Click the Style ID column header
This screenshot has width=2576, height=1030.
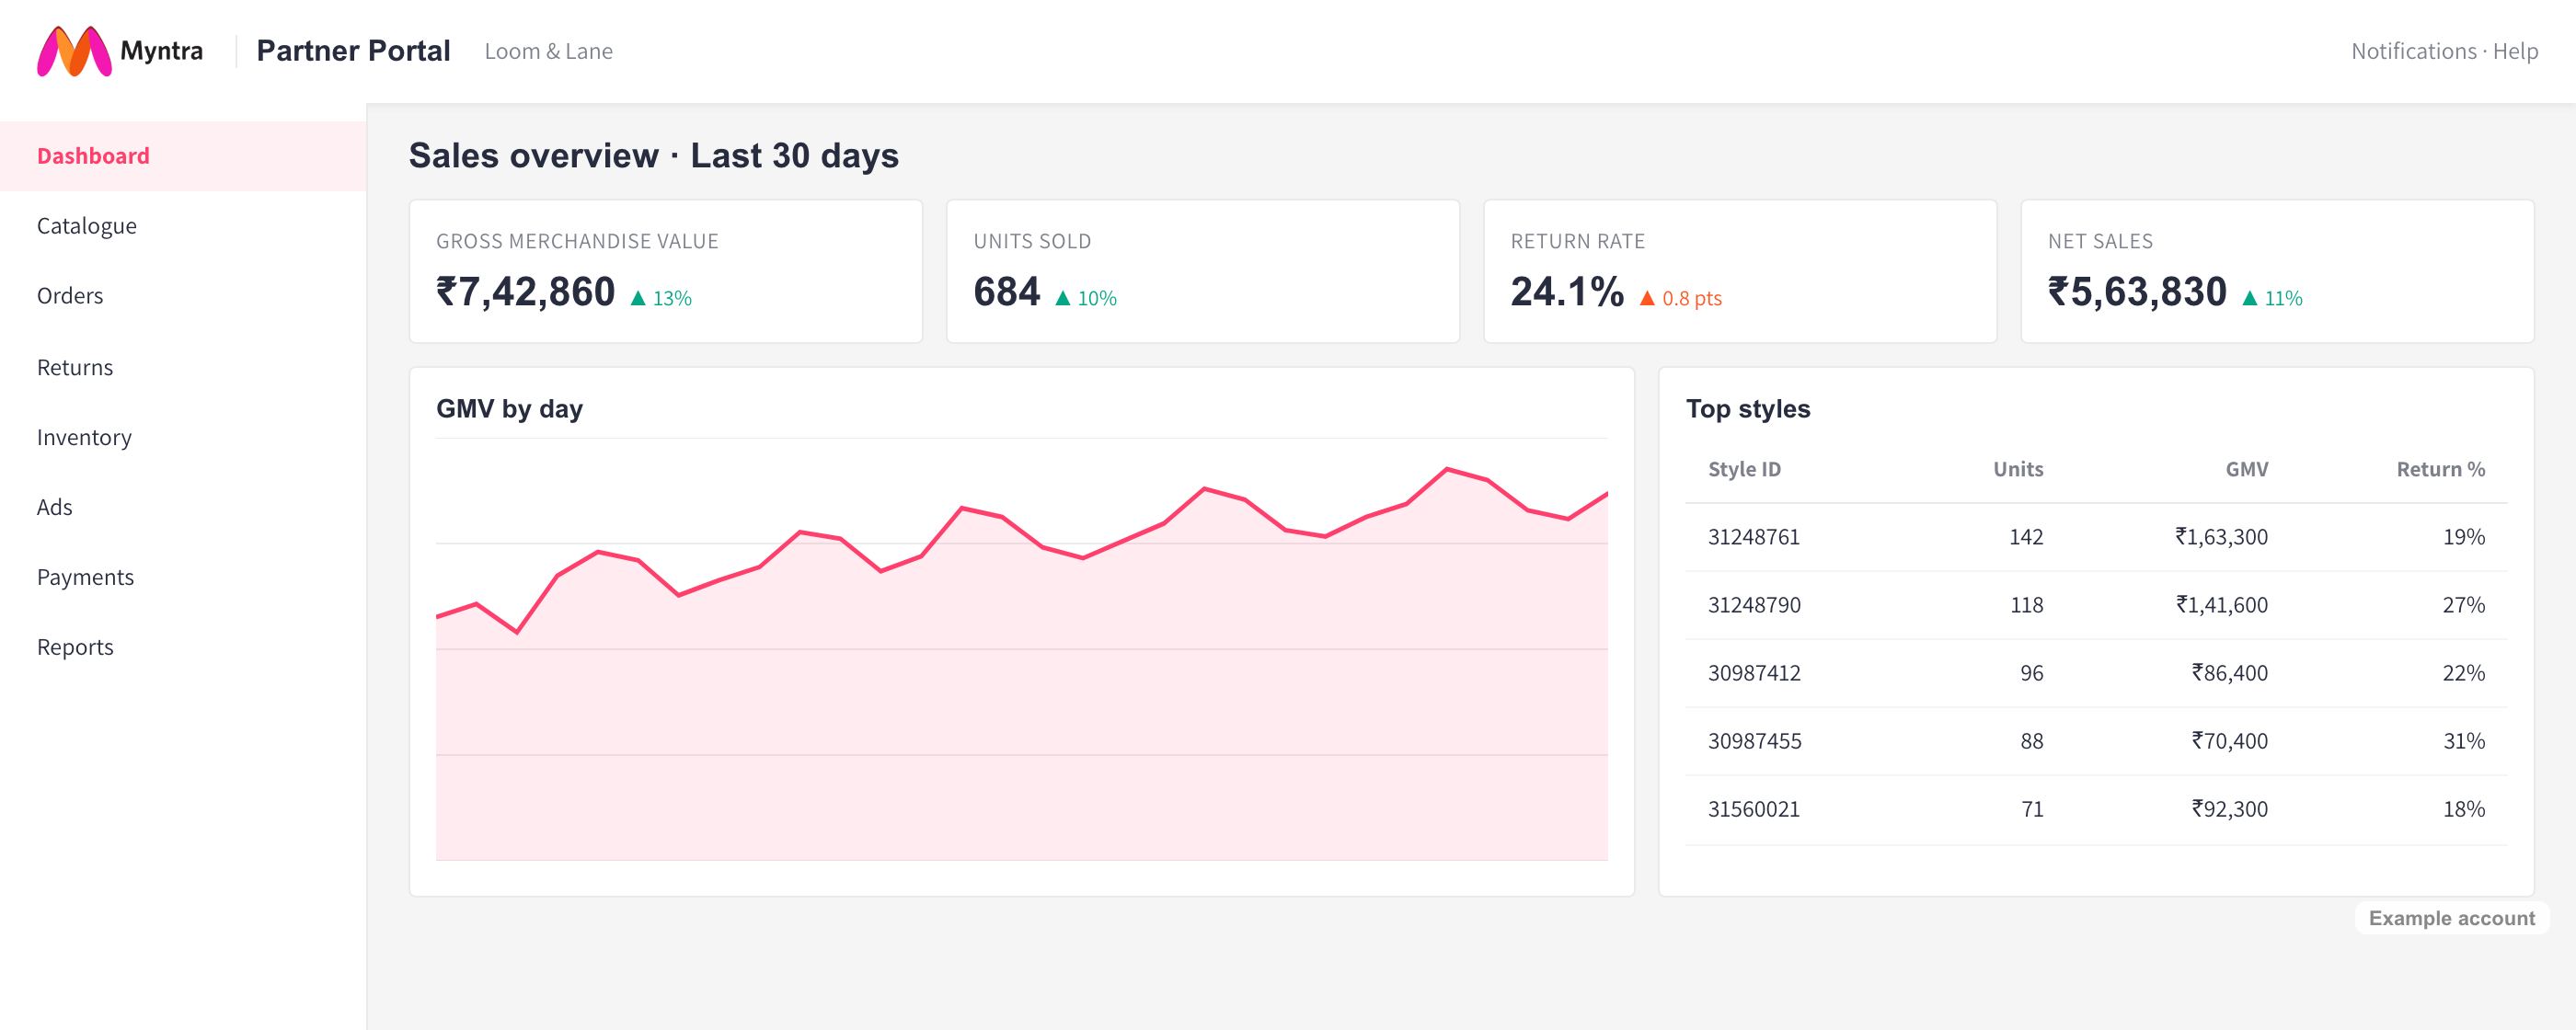click(x=1745, y=469)
